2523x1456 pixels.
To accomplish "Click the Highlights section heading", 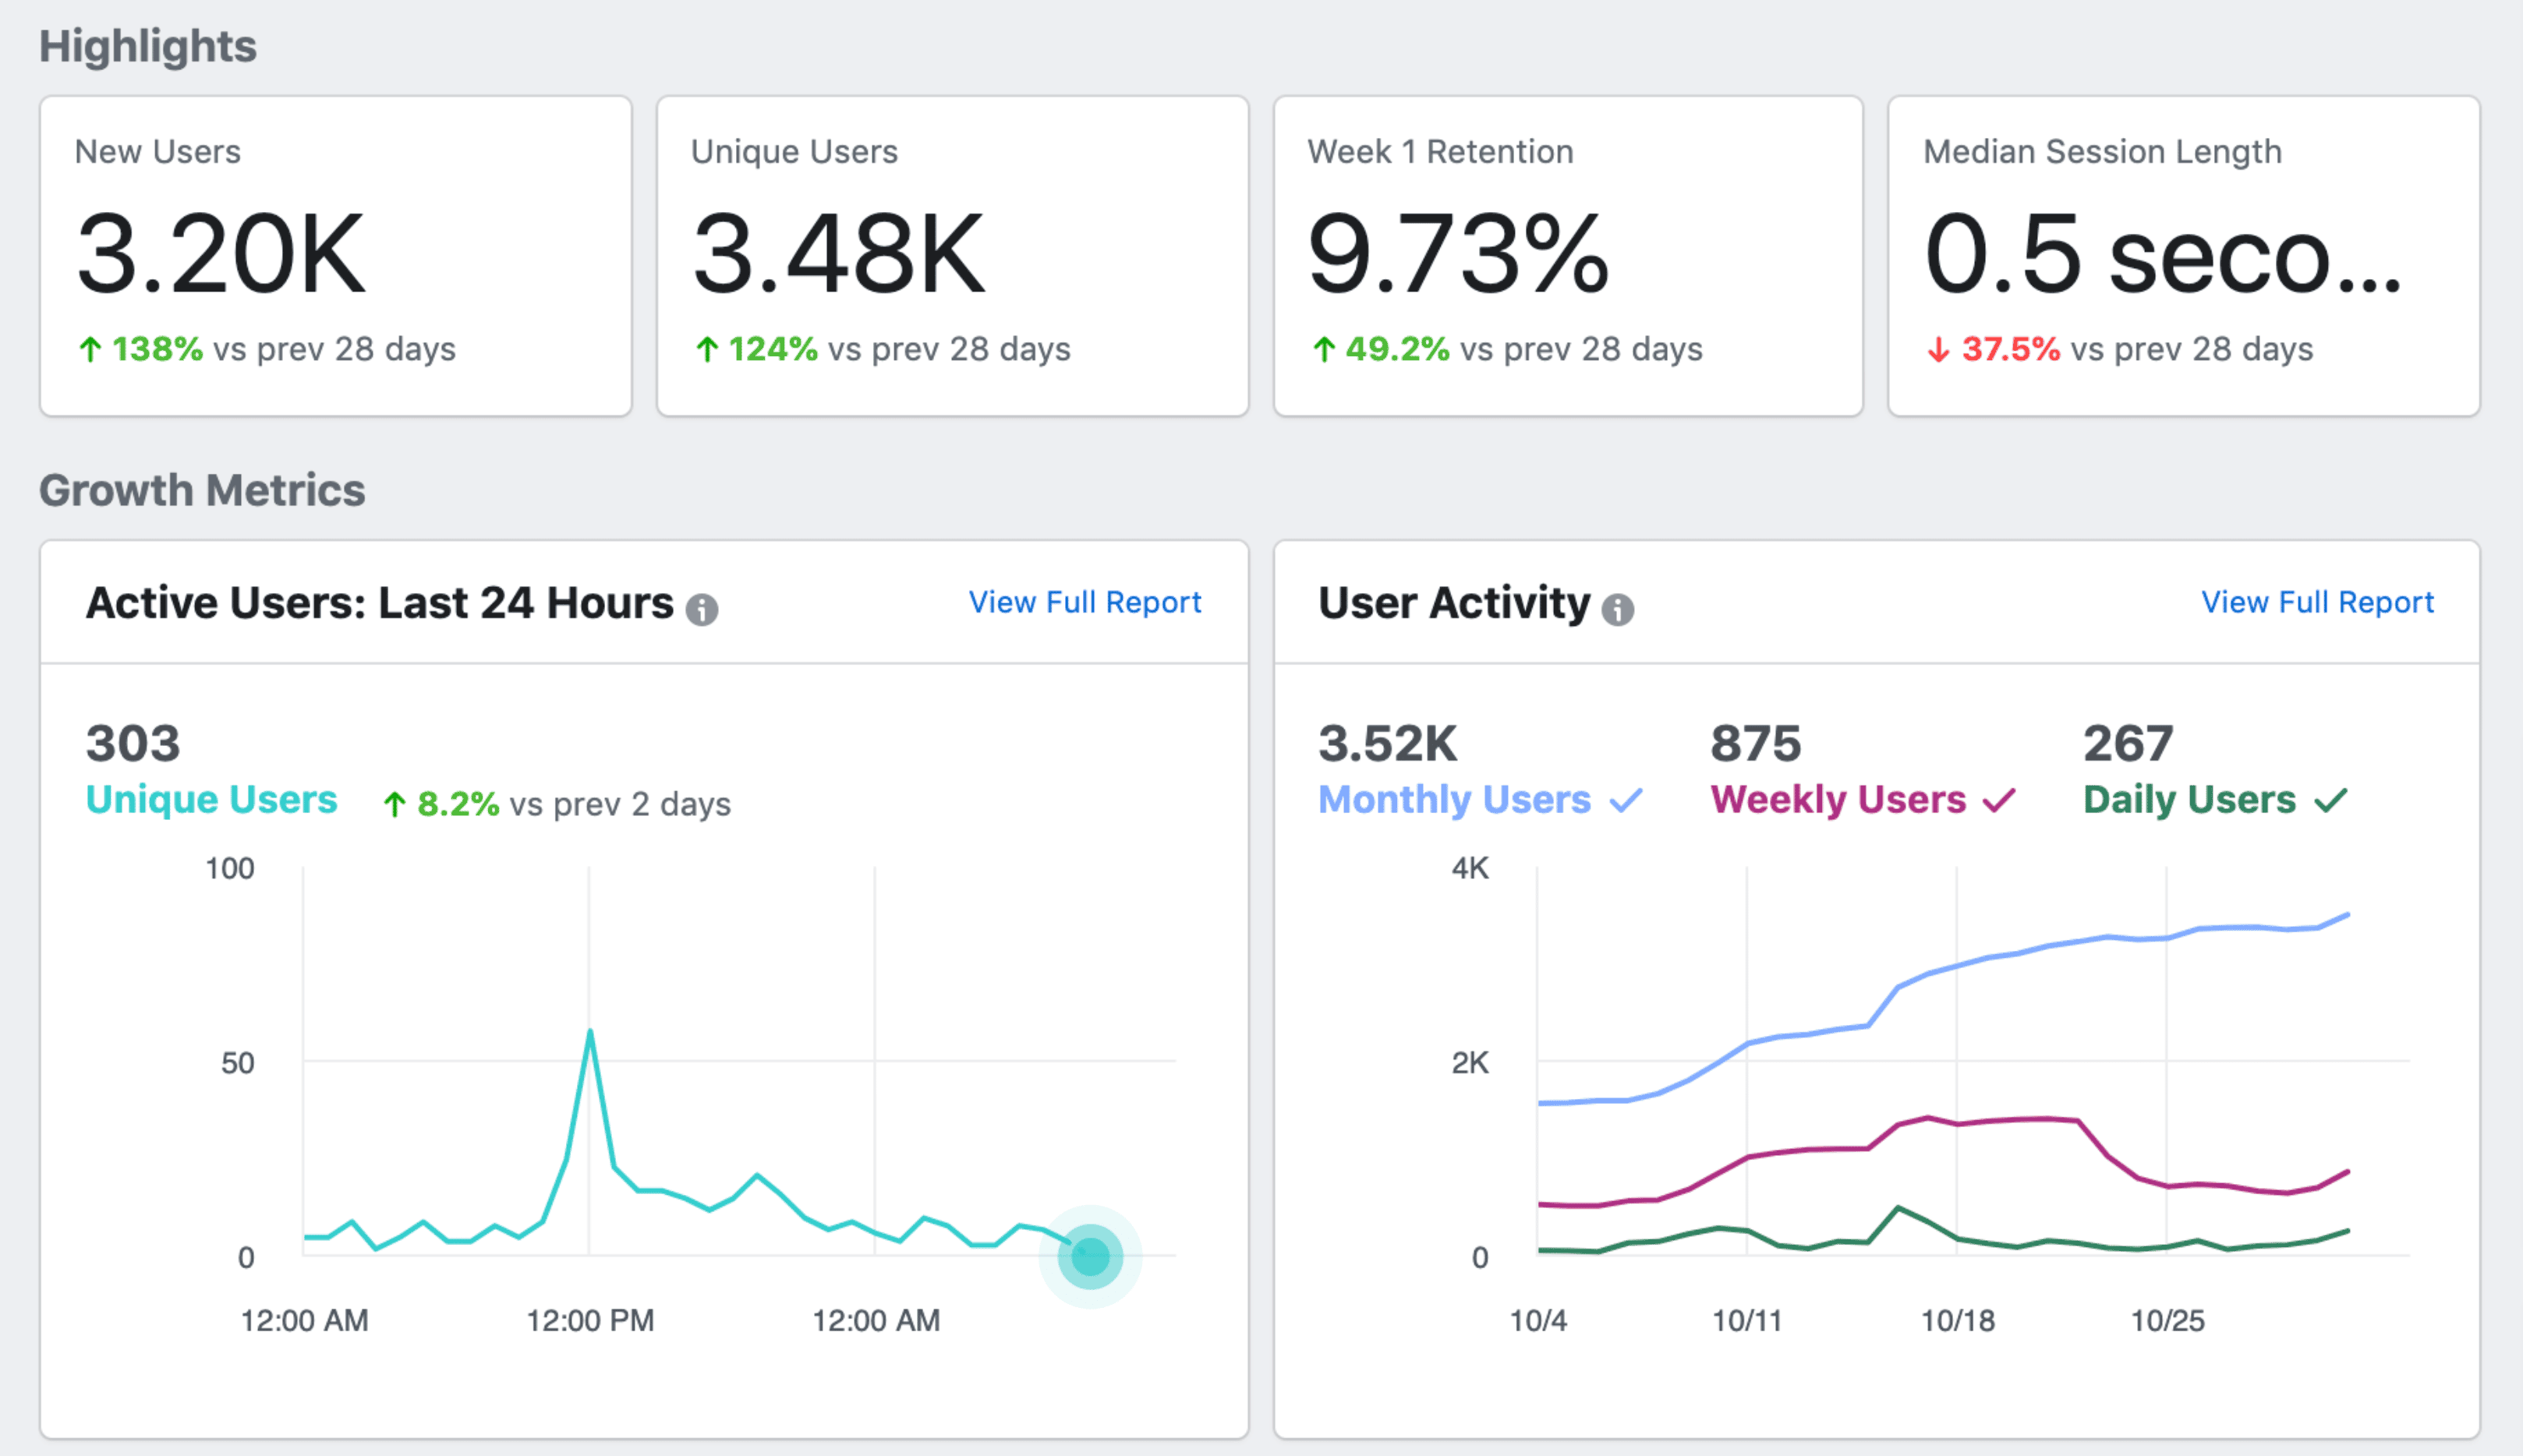I will tap(148, 46).
